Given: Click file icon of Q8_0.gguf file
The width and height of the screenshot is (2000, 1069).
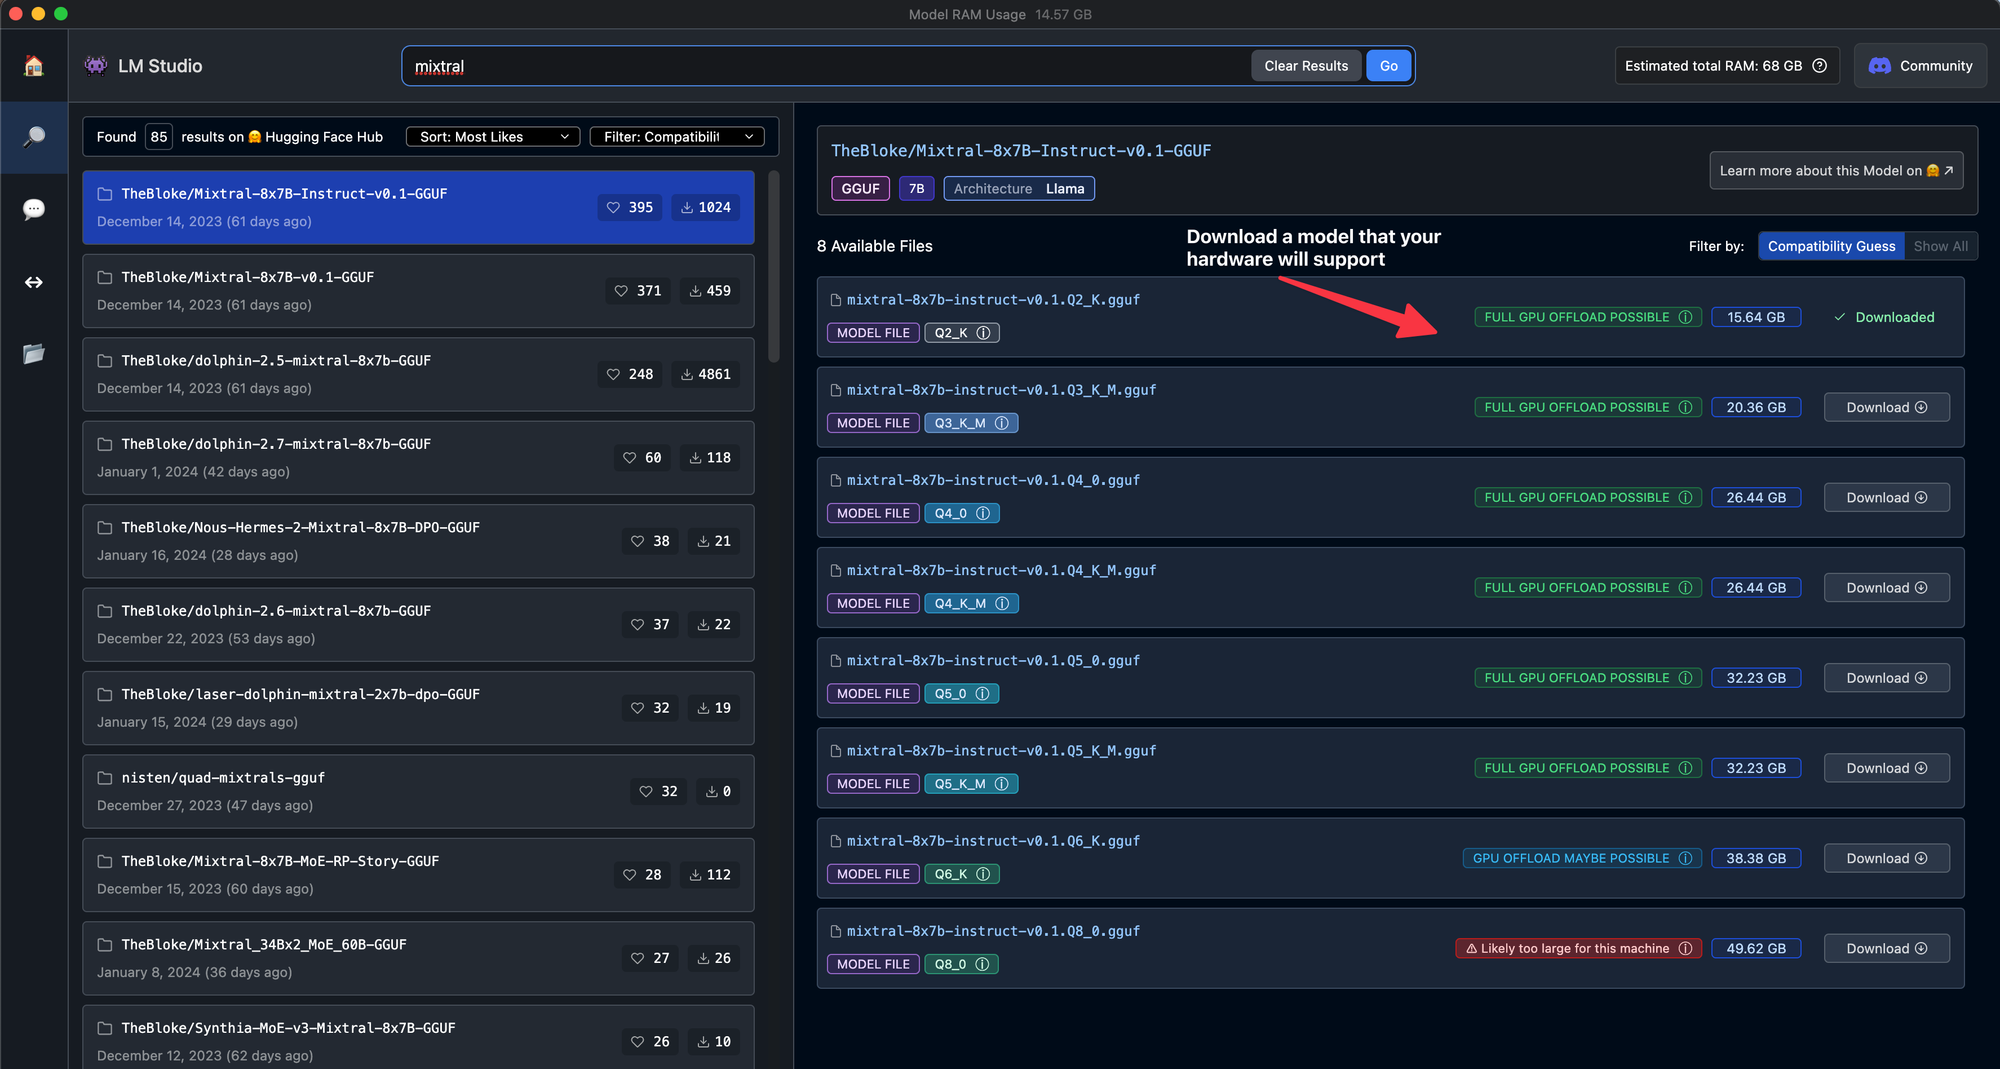Looking at the screenshot, I should pos(836,931).
